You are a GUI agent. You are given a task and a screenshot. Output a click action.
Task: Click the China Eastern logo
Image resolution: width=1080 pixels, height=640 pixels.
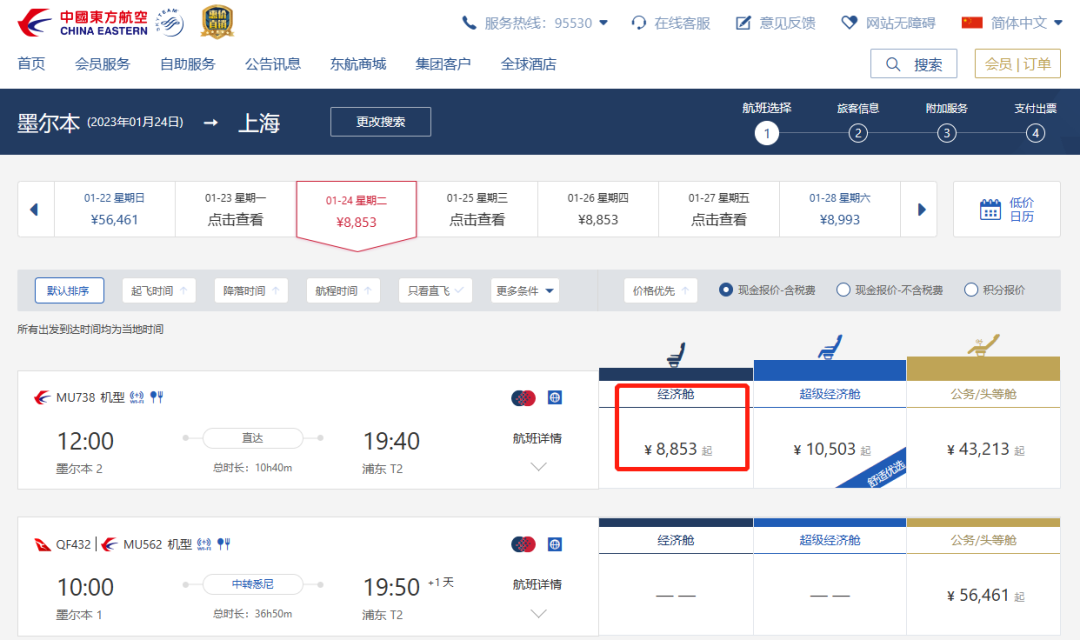click(83, 23)
